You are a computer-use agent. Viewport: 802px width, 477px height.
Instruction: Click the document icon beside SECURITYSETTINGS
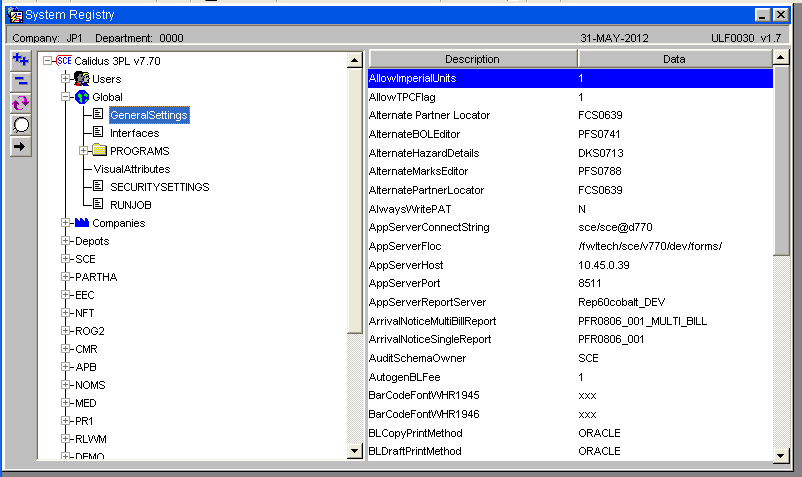pos(98,186)
